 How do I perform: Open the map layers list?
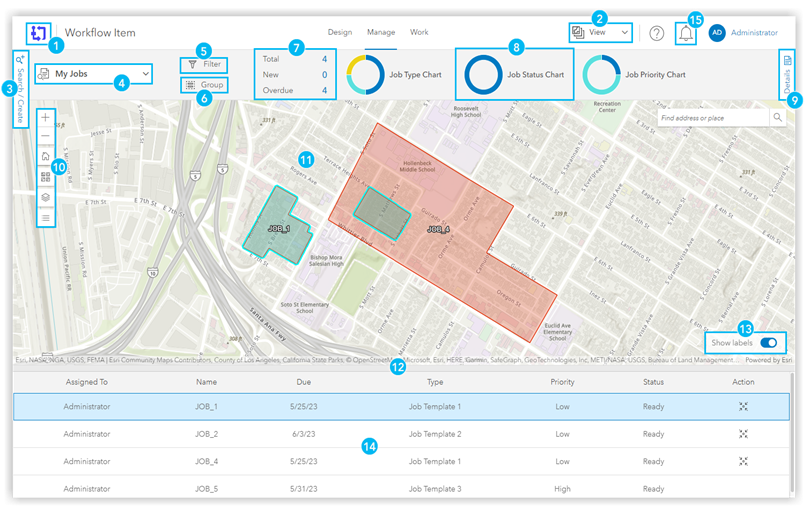coord(45,197)
